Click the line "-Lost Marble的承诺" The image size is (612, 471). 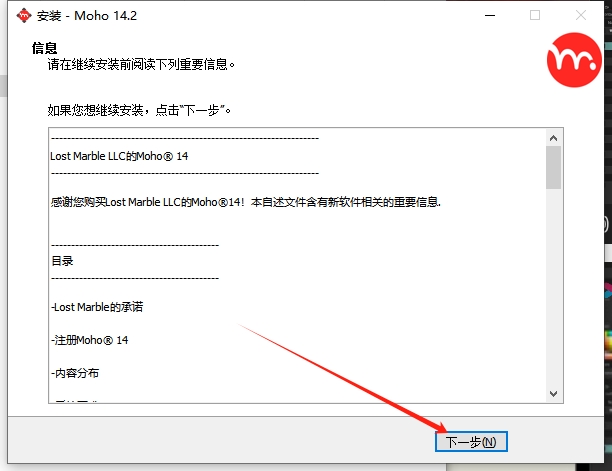click(97, 307)
